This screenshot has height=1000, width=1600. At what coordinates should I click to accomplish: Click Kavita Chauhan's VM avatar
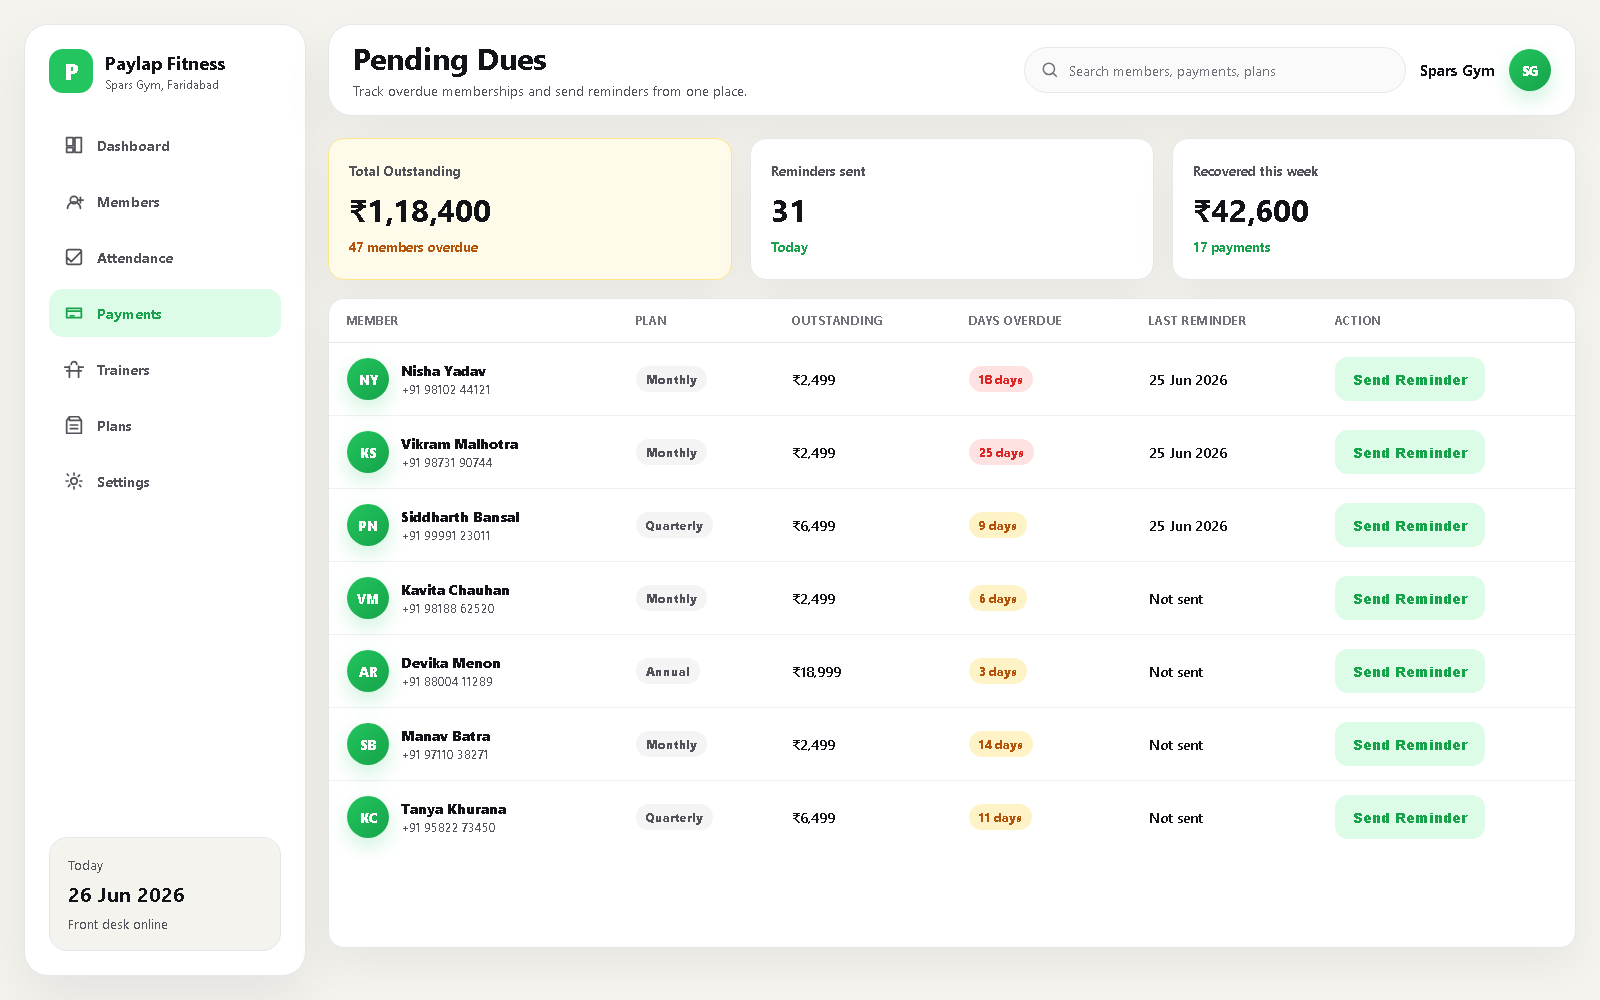coord(368,598)
